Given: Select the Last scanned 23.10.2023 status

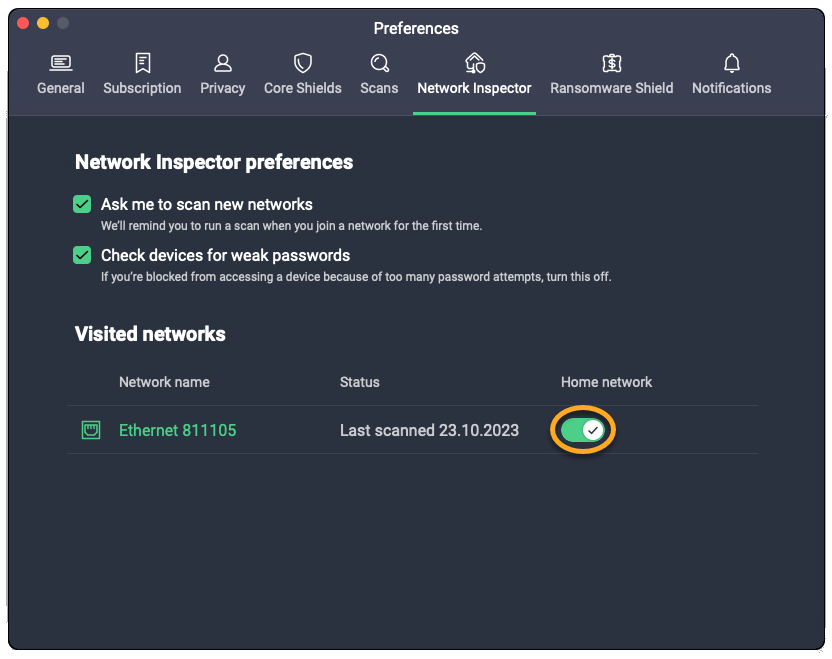Looking at the screenshot, I should click(x=429, y=430).
